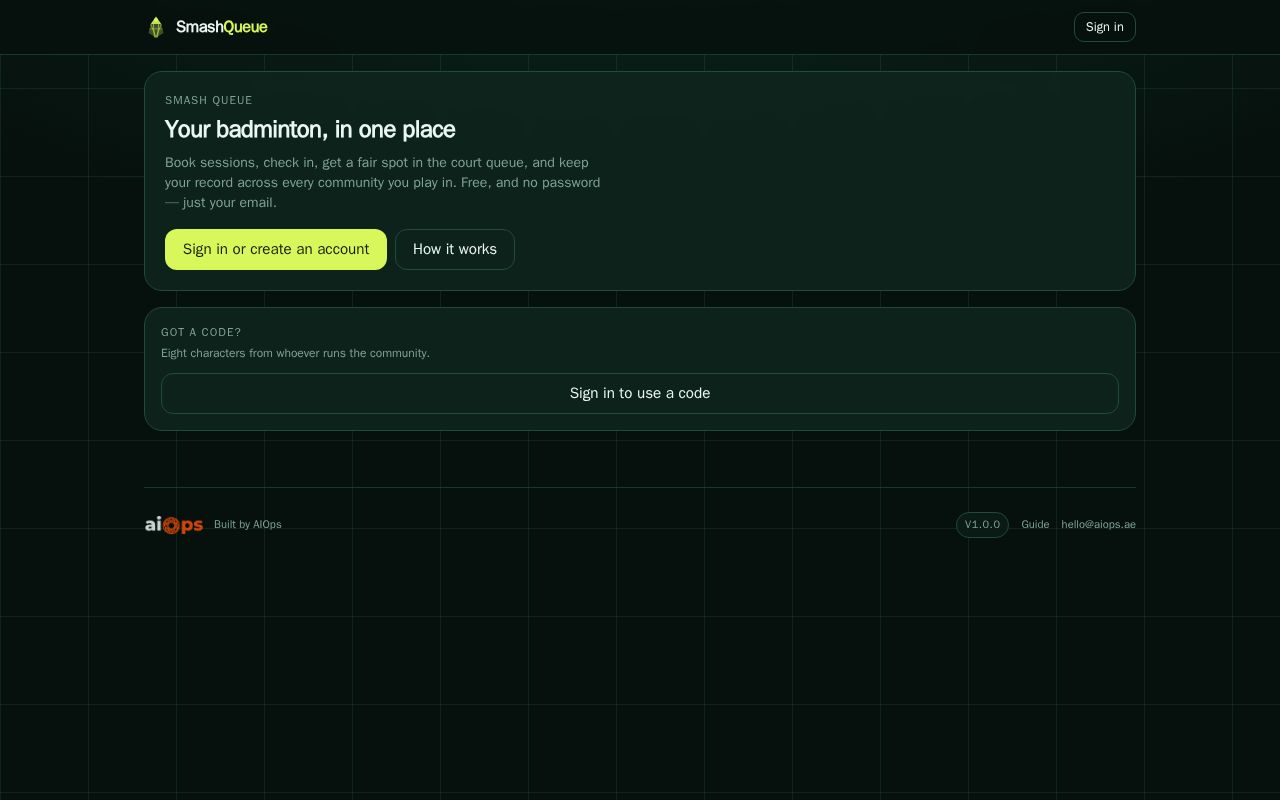Click the AIOps logo in the footer
This screenshot has height=800, width=1280.
click(174, 525)
